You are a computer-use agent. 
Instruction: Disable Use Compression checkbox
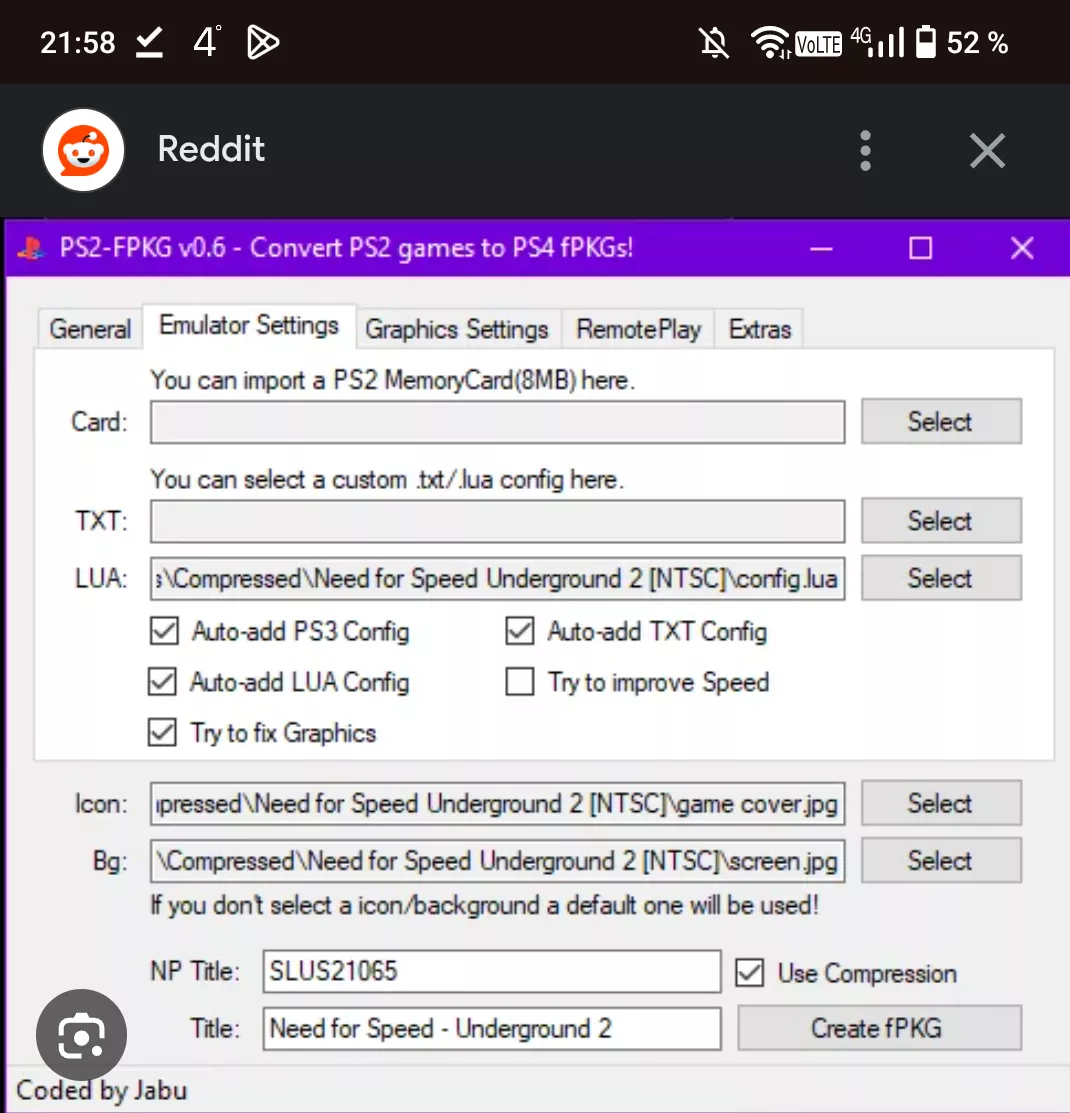coord(749,973)
